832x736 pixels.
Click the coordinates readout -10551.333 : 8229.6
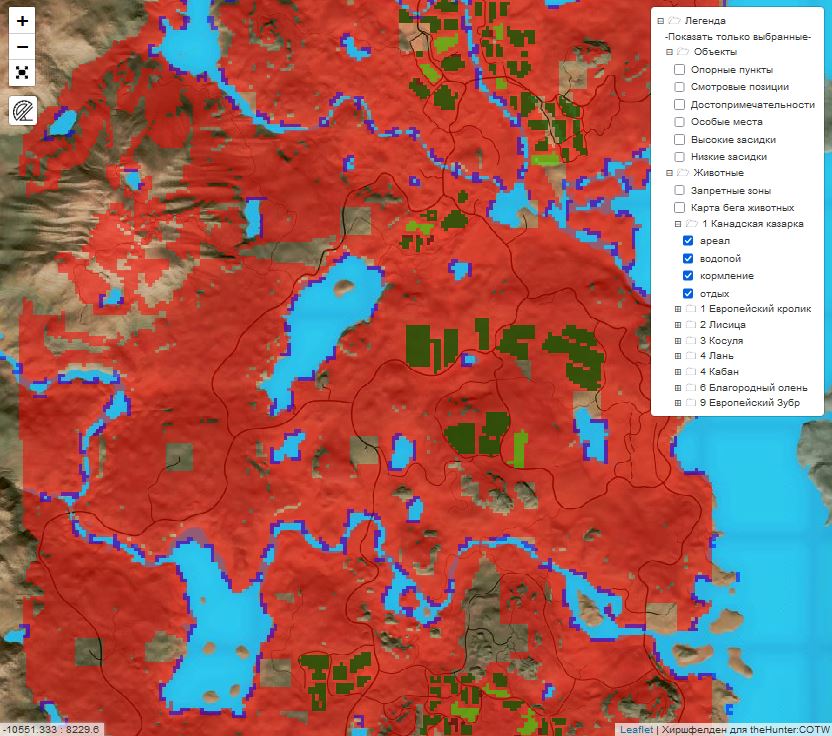[52, 730]
